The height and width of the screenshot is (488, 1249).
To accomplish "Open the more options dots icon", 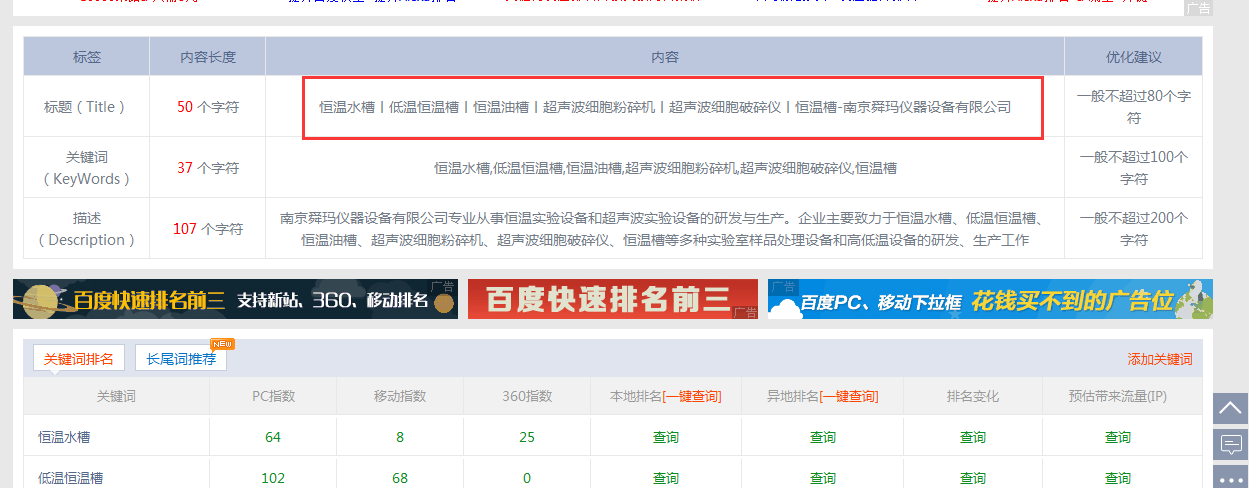I will click(x=1230, y=478).
